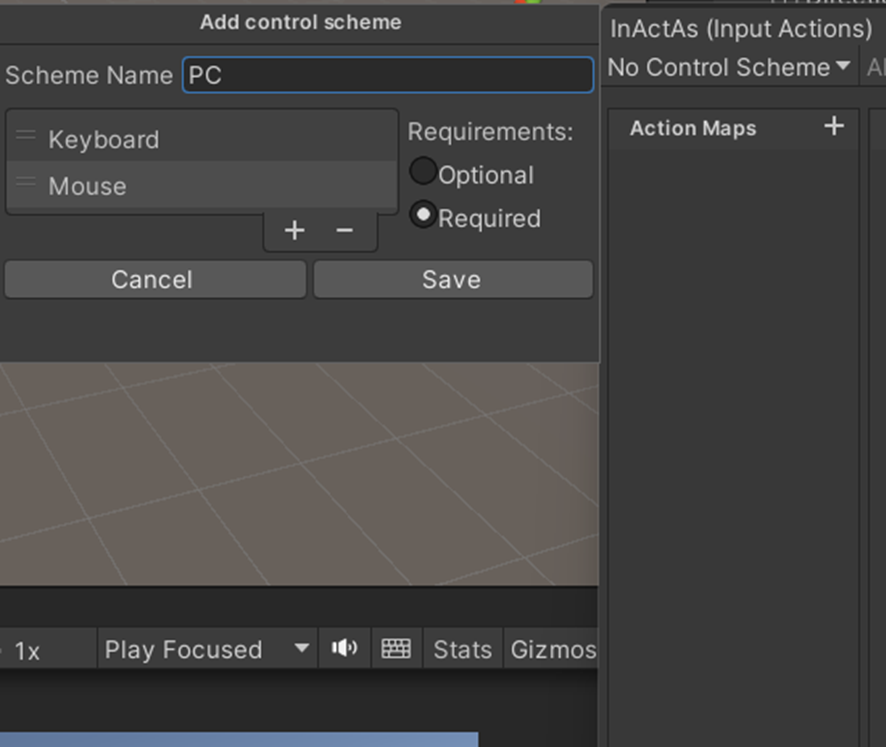886x747 pixels.
Task: Select the Optional requirement radio button
Action: click(x=423, y=171)
